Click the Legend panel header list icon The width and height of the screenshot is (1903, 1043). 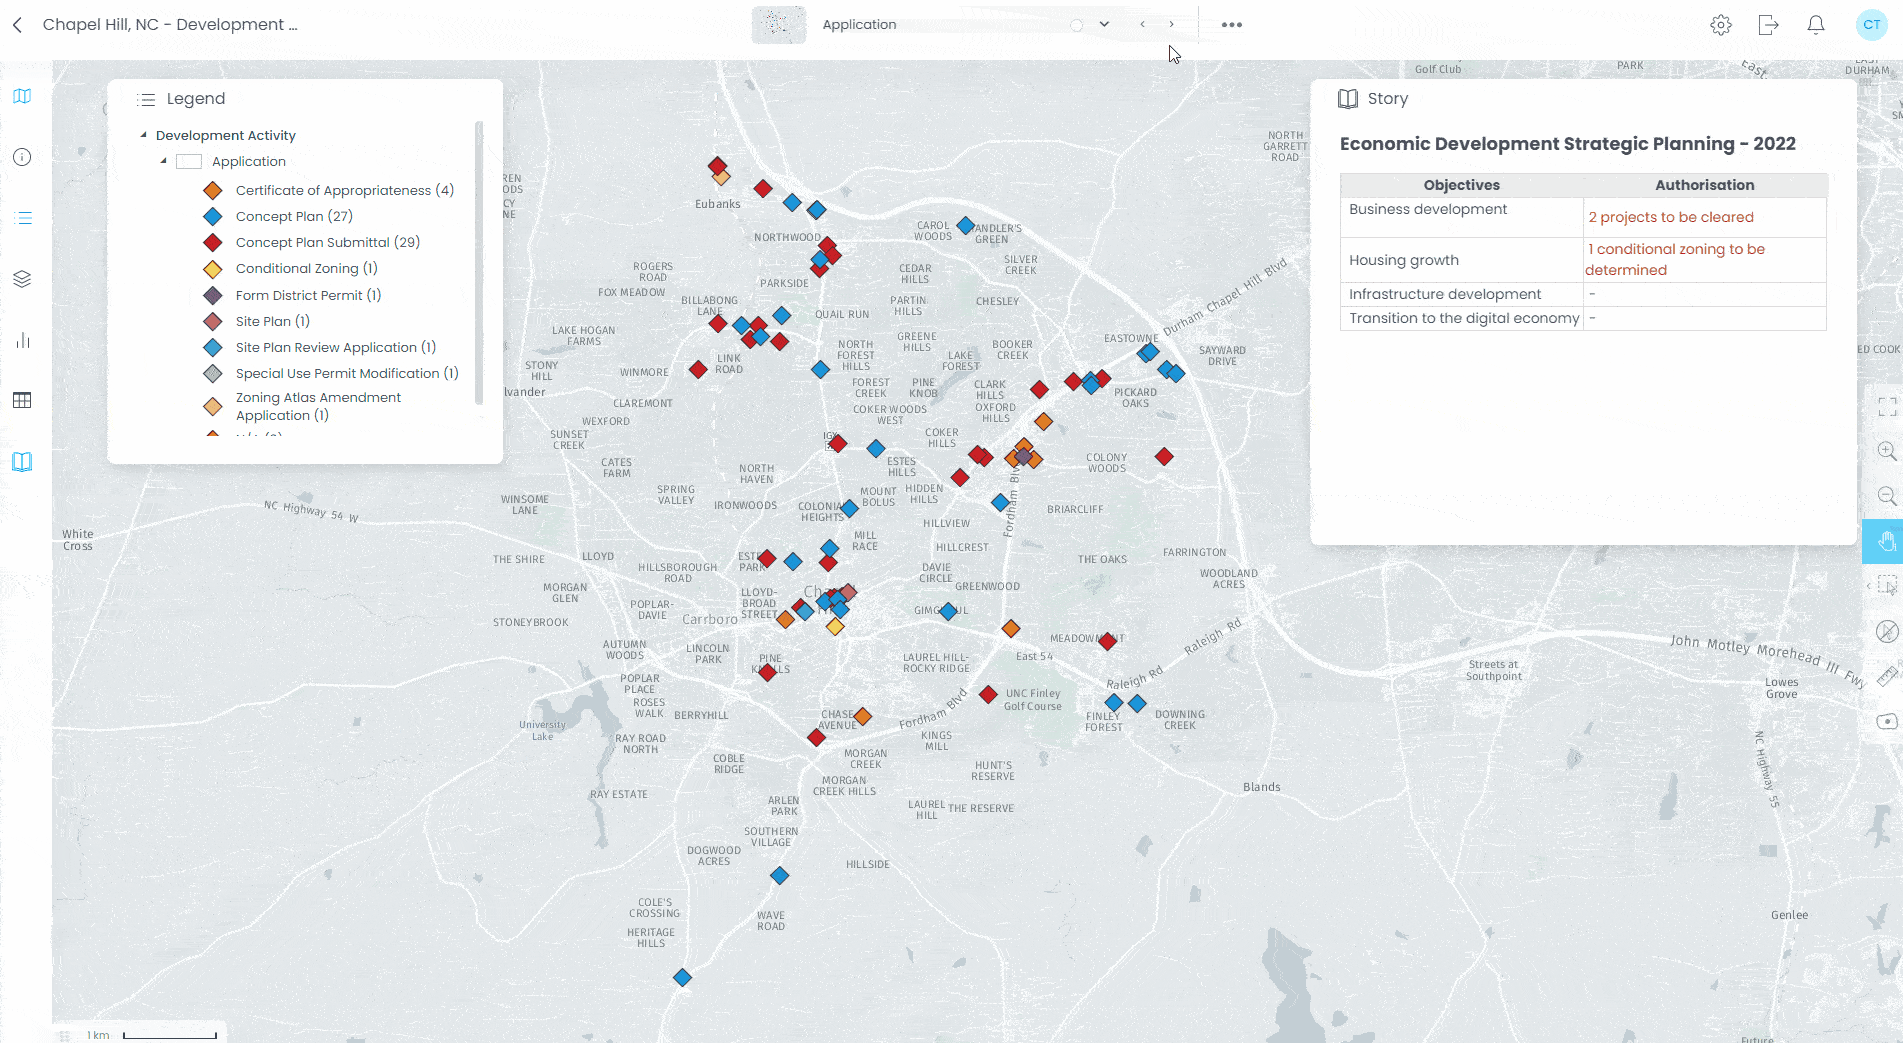click(x=146, y=99)
